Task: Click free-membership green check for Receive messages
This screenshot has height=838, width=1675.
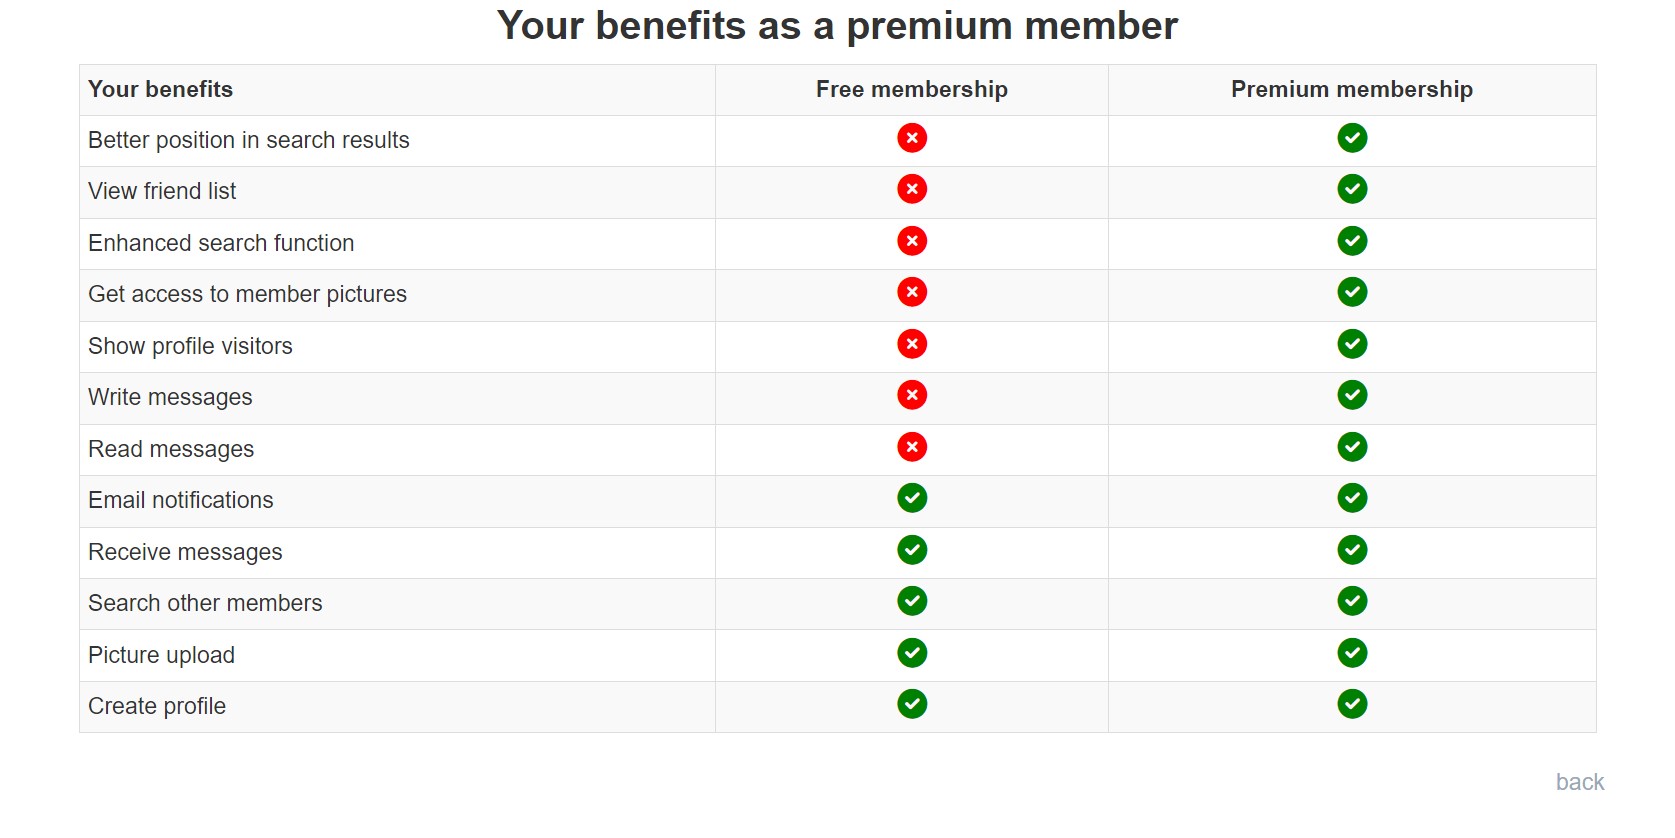Action: tap(912, 550)
